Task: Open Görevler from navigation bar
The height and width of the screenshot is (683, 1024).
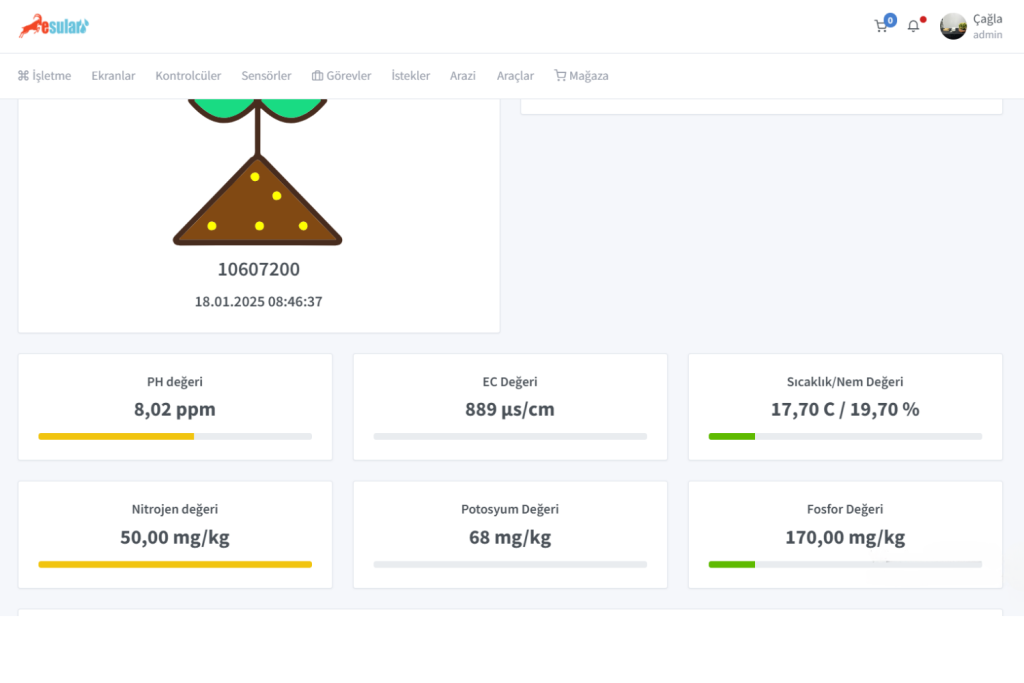Action: coord(341,75)
